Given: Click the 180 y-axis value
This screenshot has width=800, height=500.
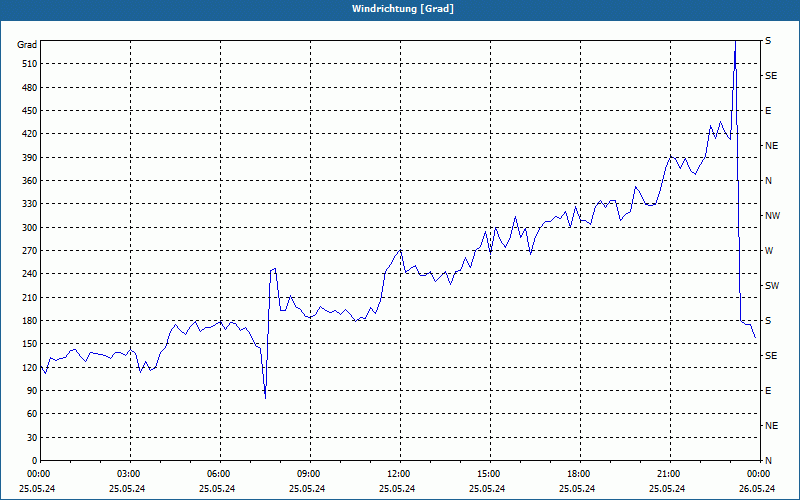Looking at the screenshot, I should click(29, 321).
